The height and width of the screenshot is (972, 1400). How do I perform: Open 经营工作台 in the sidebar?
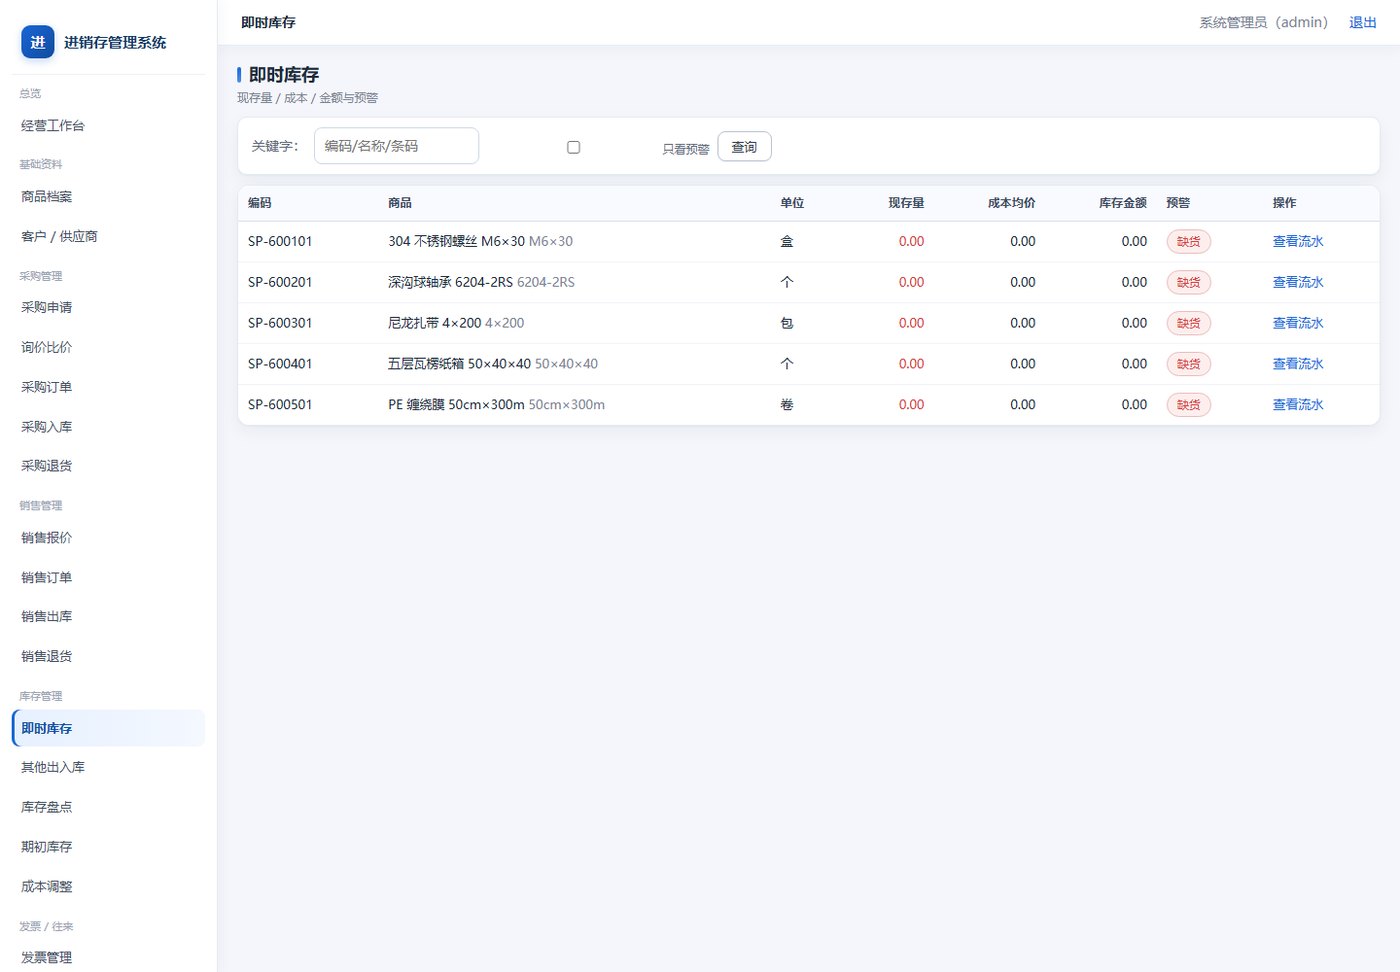108,126
